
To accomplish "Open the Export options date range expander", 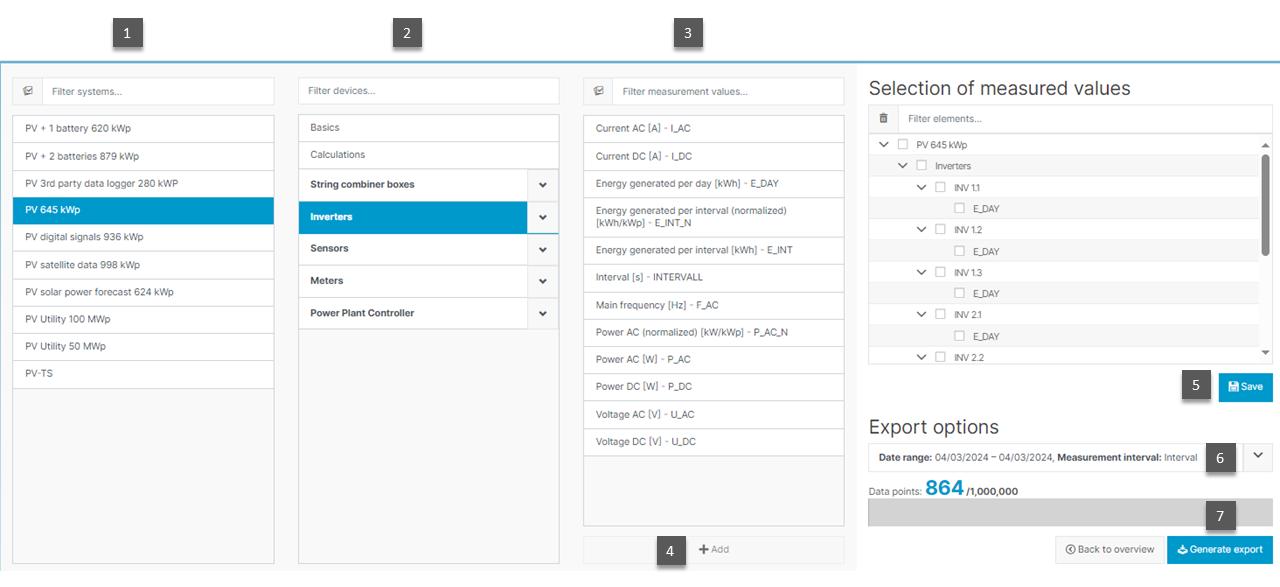I will [1257, 456].
